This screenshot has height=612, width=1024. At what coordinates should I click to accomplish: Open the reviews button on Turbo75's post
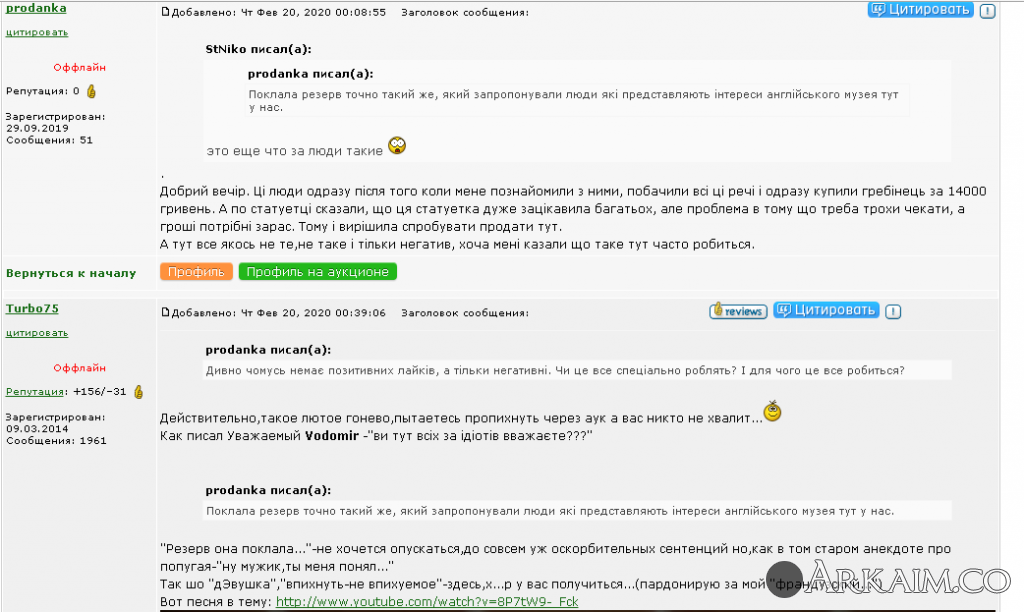click(738, 311)
